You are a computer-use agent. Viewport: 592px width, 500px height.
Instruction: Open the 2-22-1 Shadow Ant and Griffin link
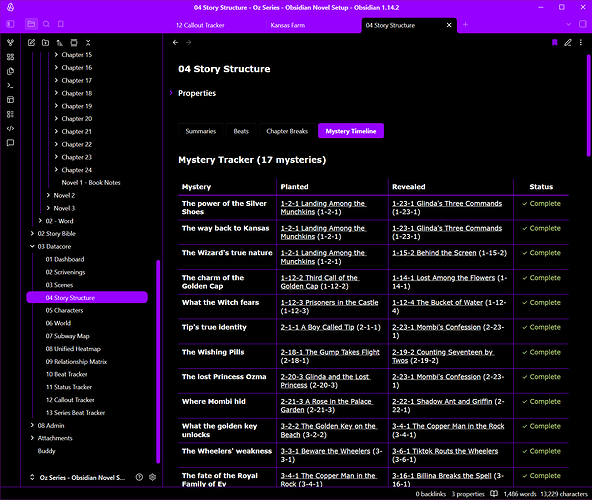pyautogui.click(x=442, y=401)
